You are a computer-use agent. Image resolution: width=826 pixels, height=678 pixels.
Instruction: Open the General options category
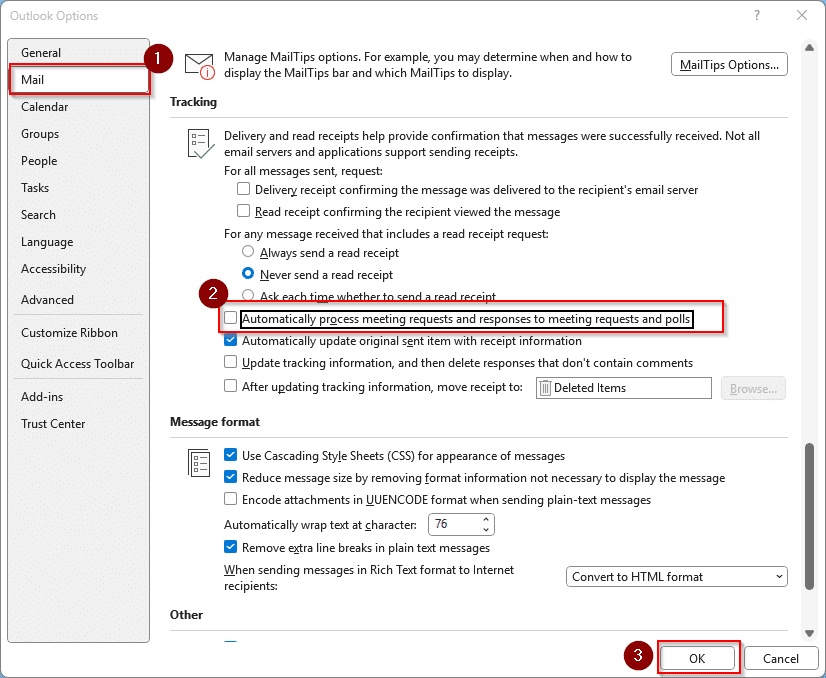tap(79, 53)
